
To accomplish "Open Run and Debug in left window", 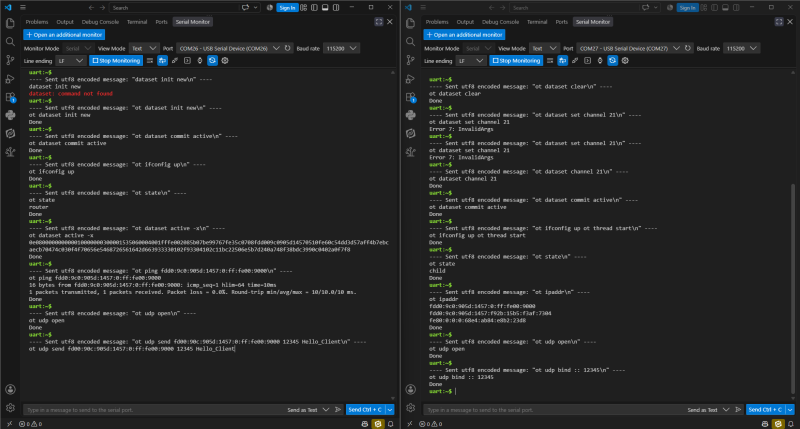I will tap(10, 79).
